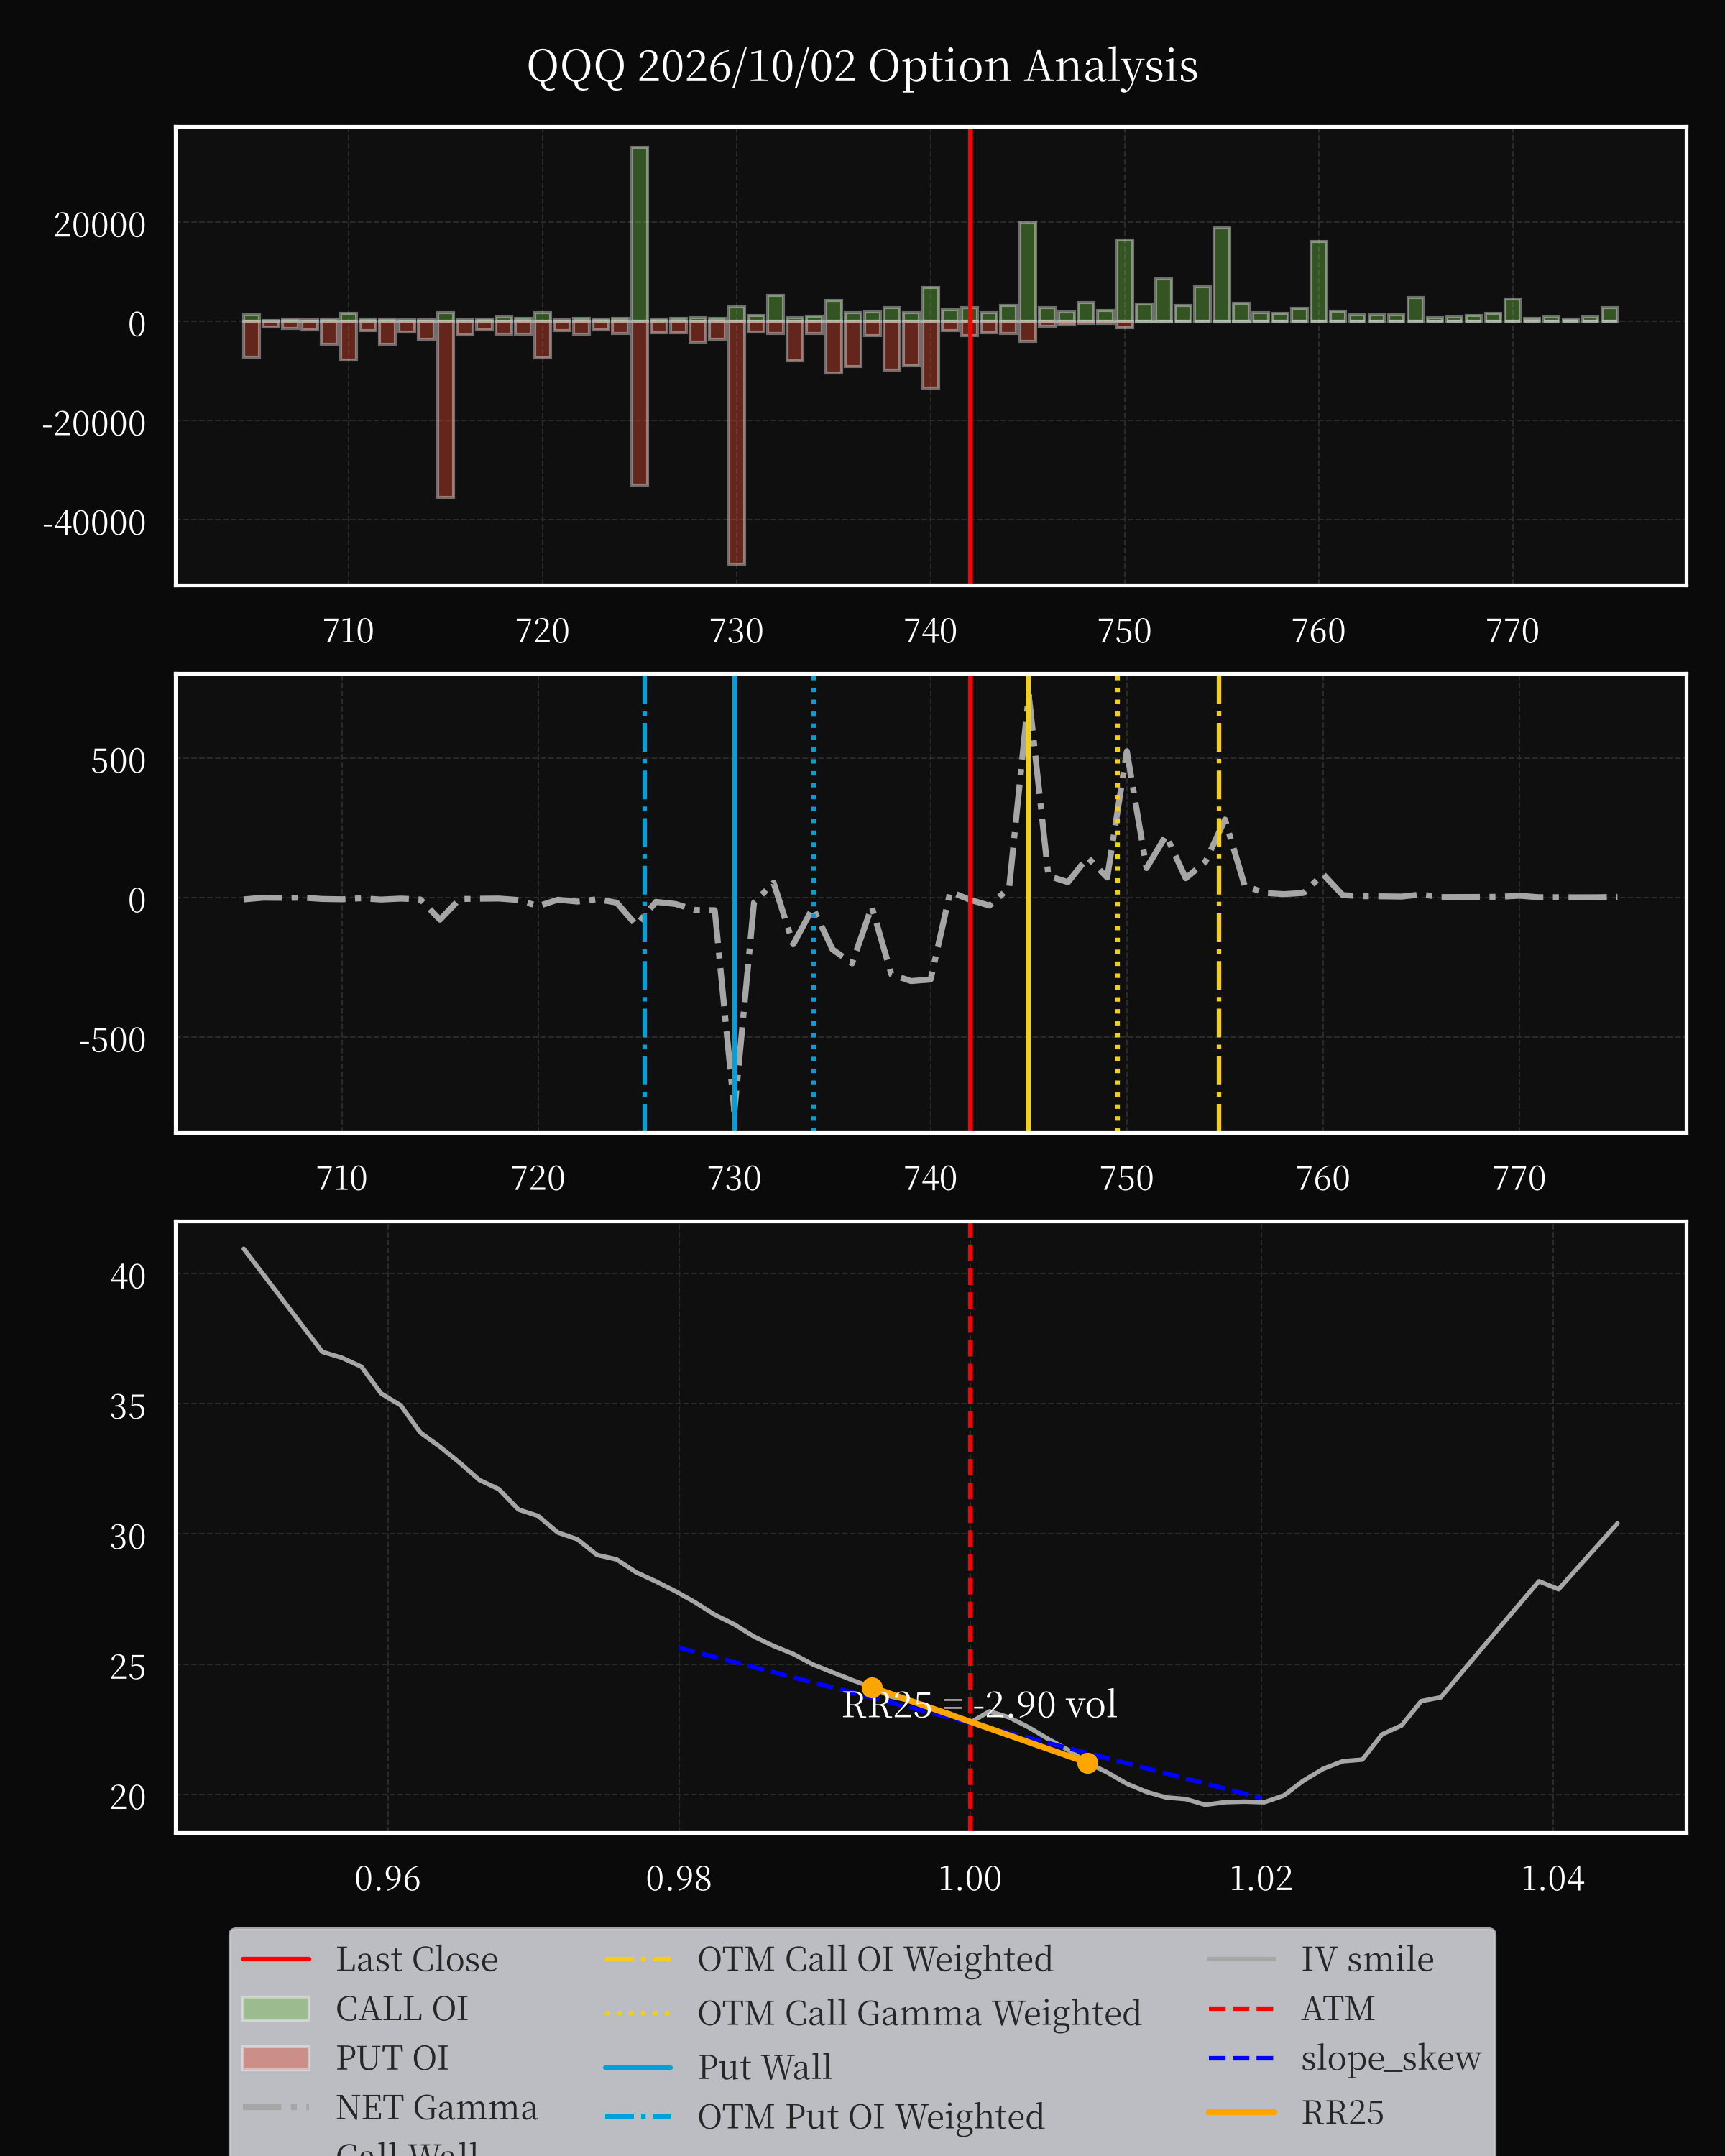1725x2156 pixels.
Task: Click the 'IV smile' legend entry
Action: coord(1321,1960)
